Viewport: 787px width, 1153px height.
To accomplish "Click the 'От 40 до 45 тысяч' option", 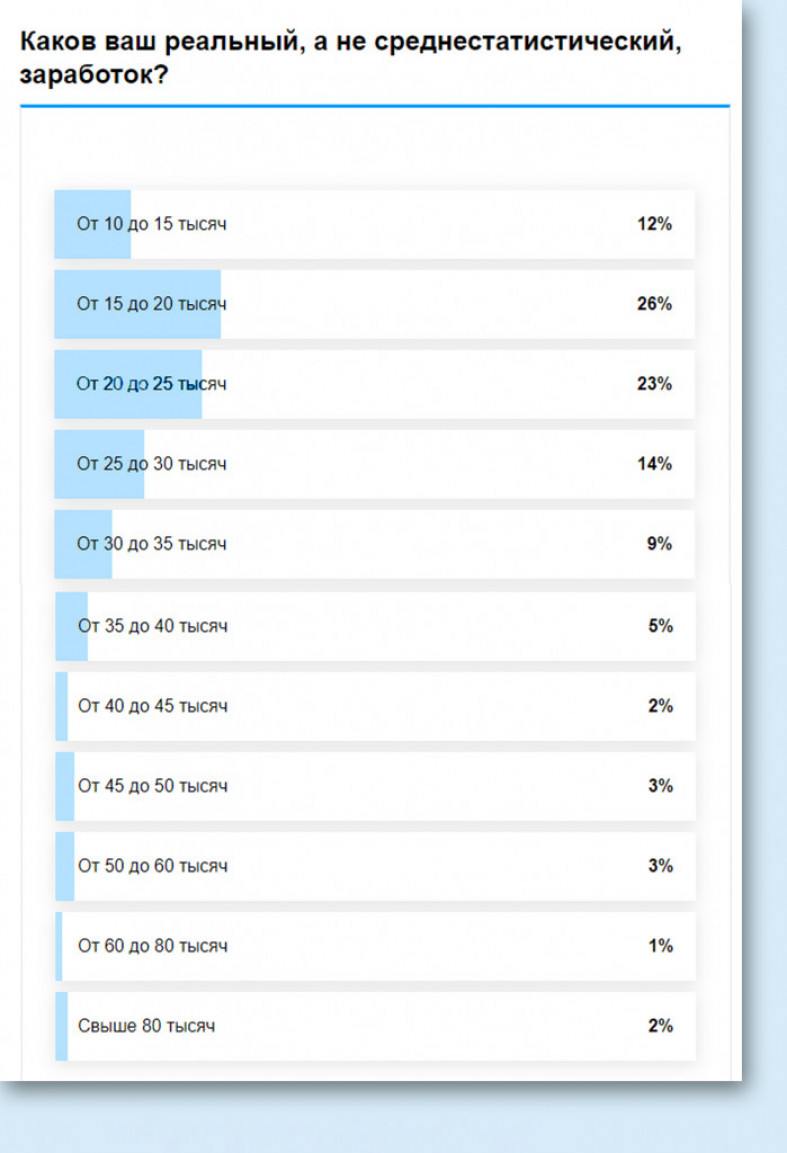I will 375,706.
